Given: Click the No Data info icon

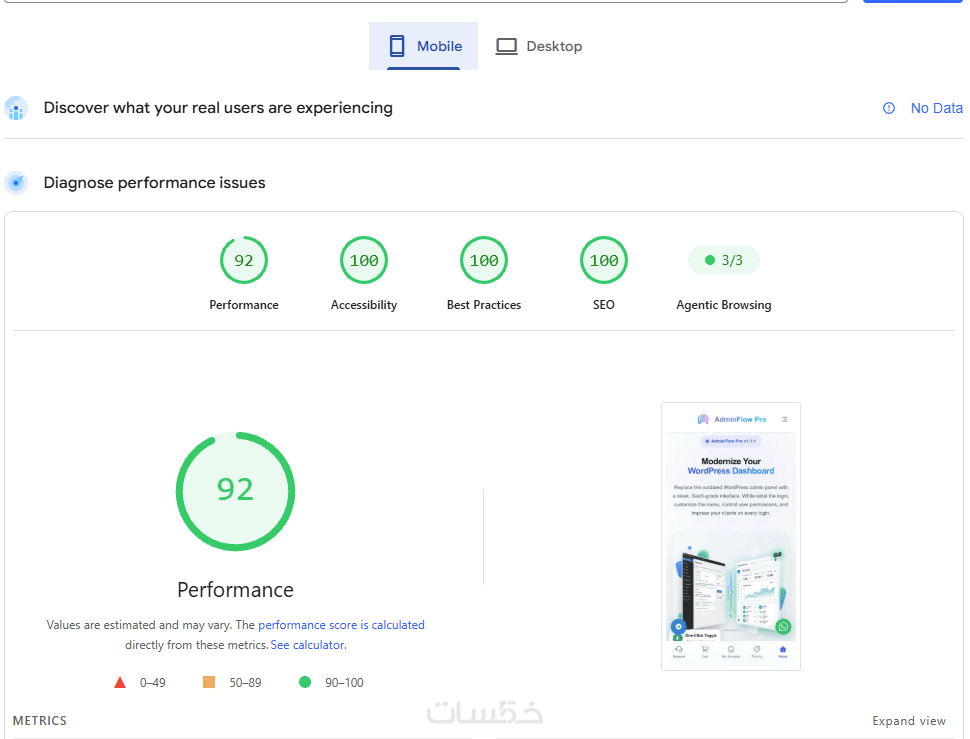Looking at the screenshot, I should [889, 108].
